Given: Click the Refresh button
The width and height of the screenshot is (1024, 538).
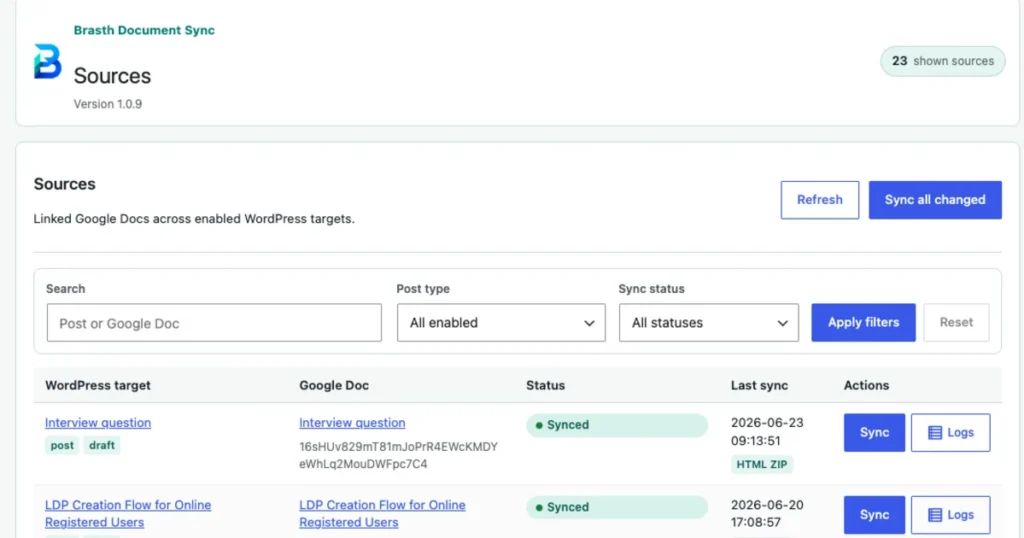Looking at the screenshot, I should point(820,200).
